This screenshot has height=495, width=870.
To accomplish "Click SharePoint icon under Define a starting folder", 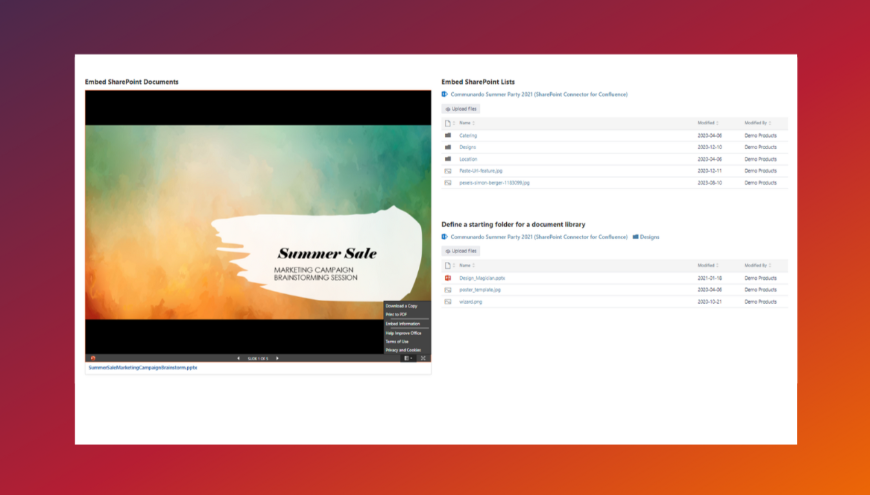I will coord(444,237).
